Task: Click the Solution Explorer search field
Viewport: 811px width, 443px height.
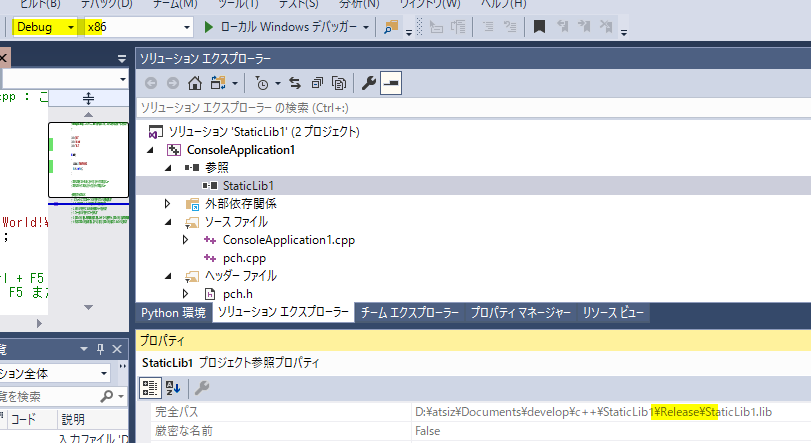Action: click(x=473, y=108)
